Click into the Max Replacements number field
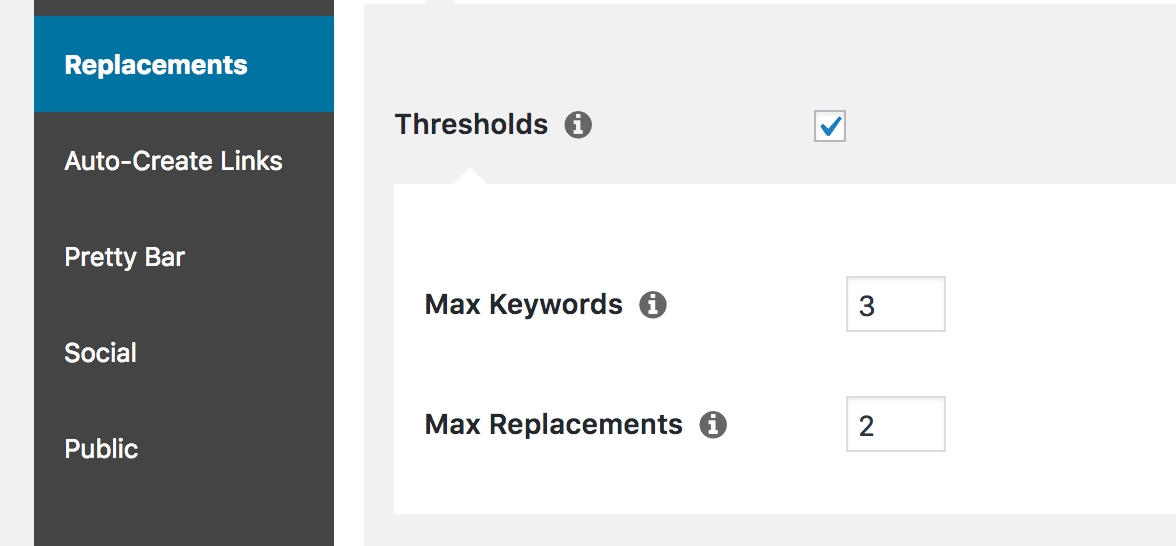 895,424
